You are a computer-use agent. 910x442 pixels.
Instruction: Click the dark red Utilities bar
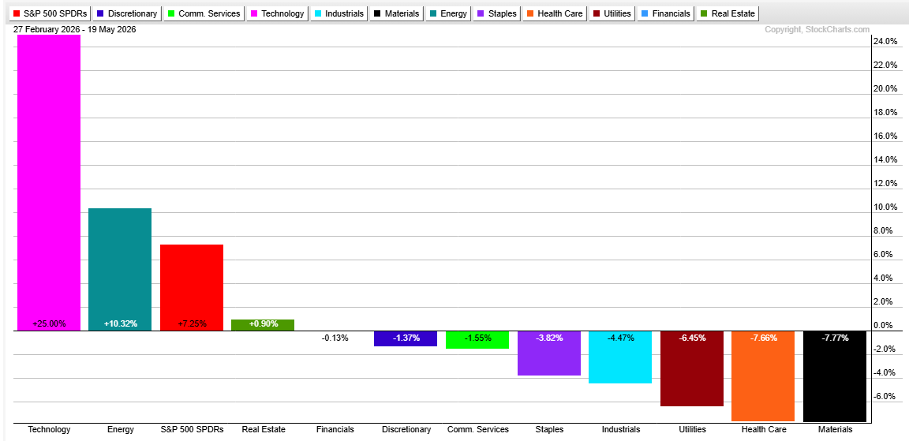coord(692,369)
